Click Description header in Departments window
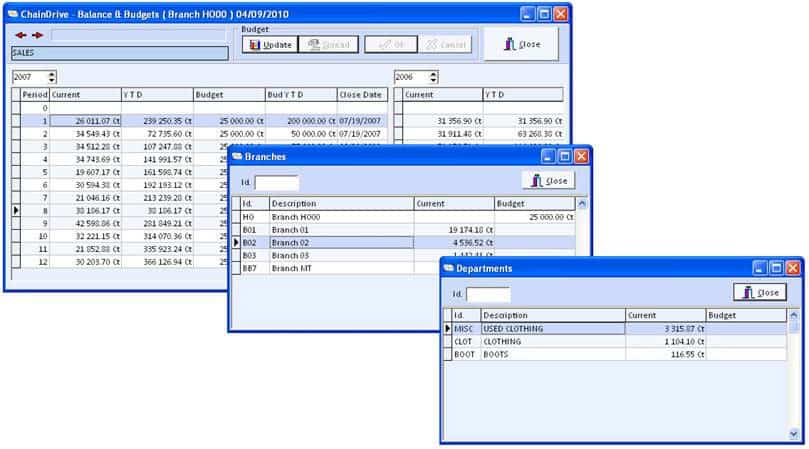 [x=553, y=315]
